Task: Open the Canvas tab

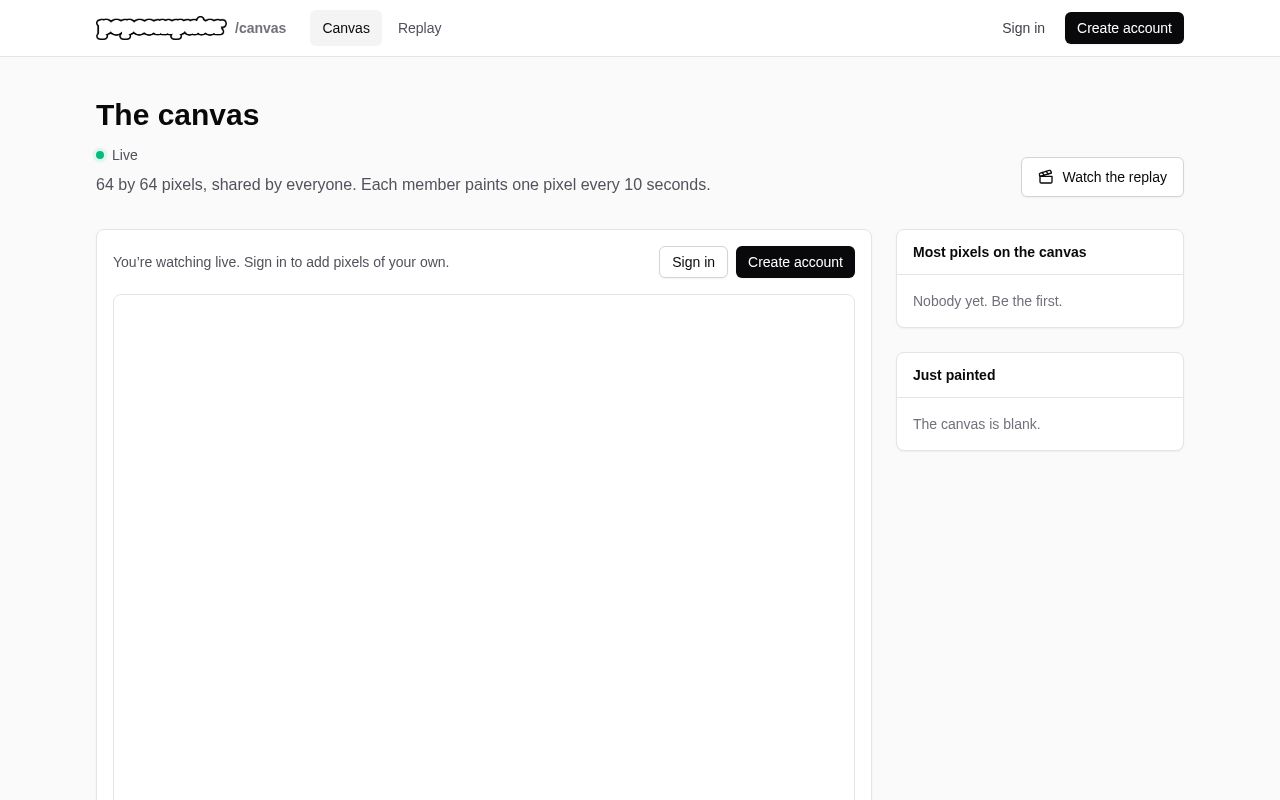Action: coord(346,28)
